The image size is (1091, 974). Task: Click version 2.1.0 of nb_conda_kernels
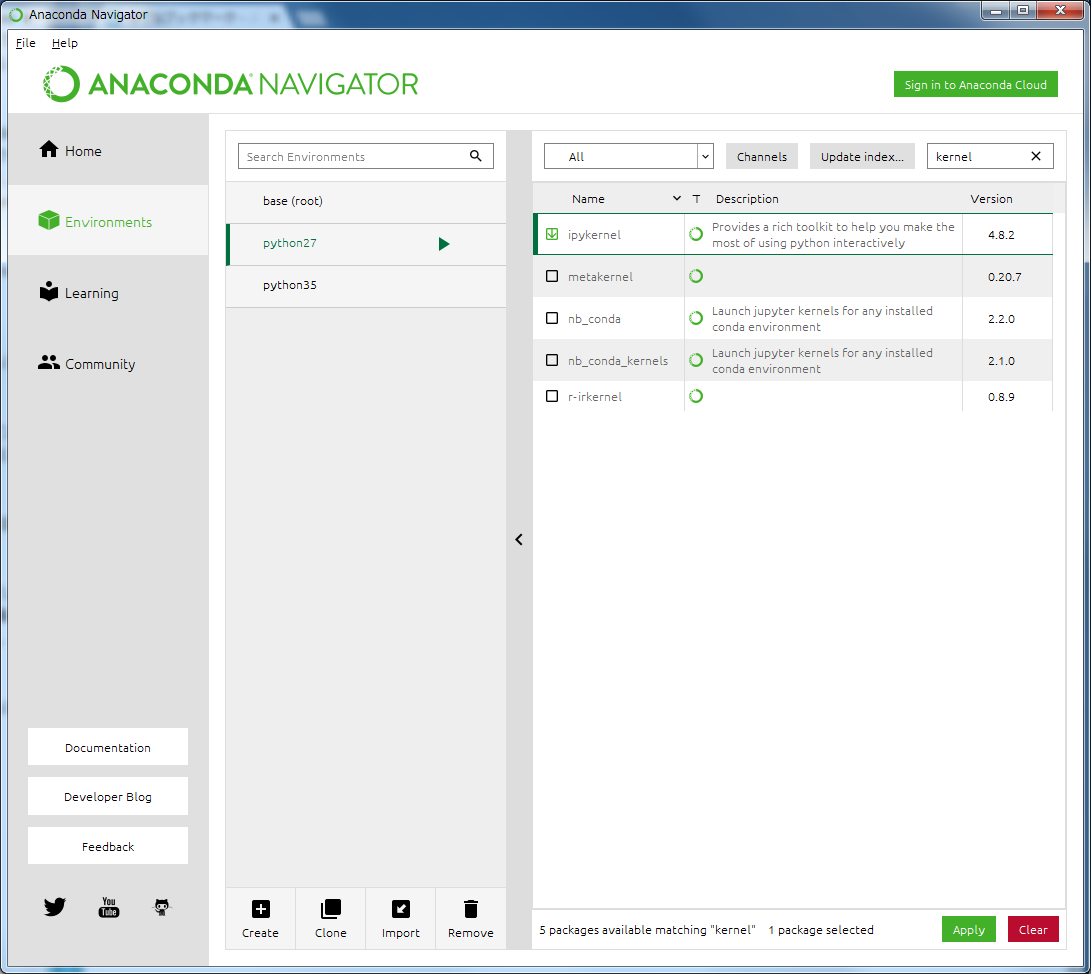(1001, 360)
